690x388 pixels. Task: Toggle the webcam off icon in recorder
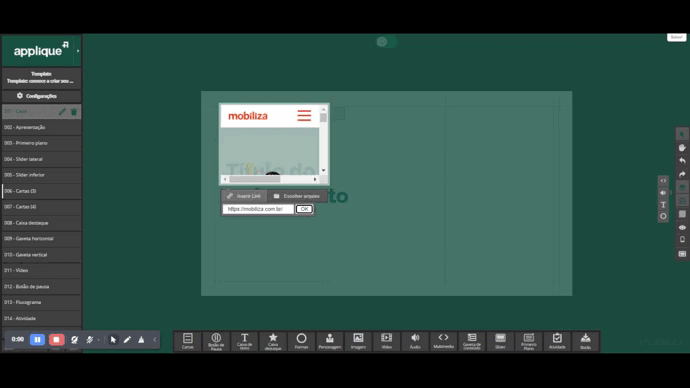(x=74, y=340)
